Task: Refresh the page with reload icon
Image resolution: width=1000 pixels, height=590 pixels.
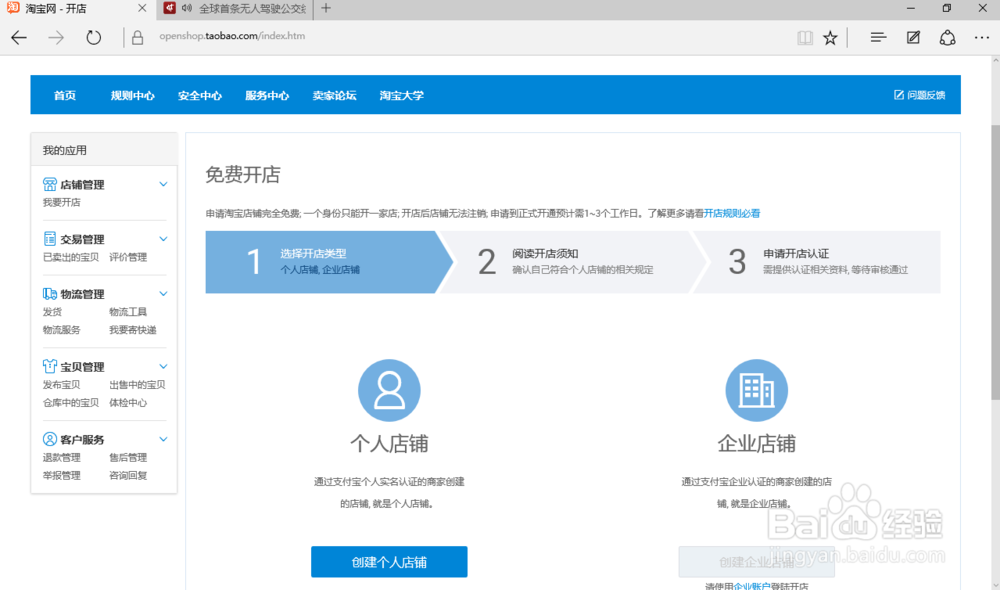Action: 94,38
